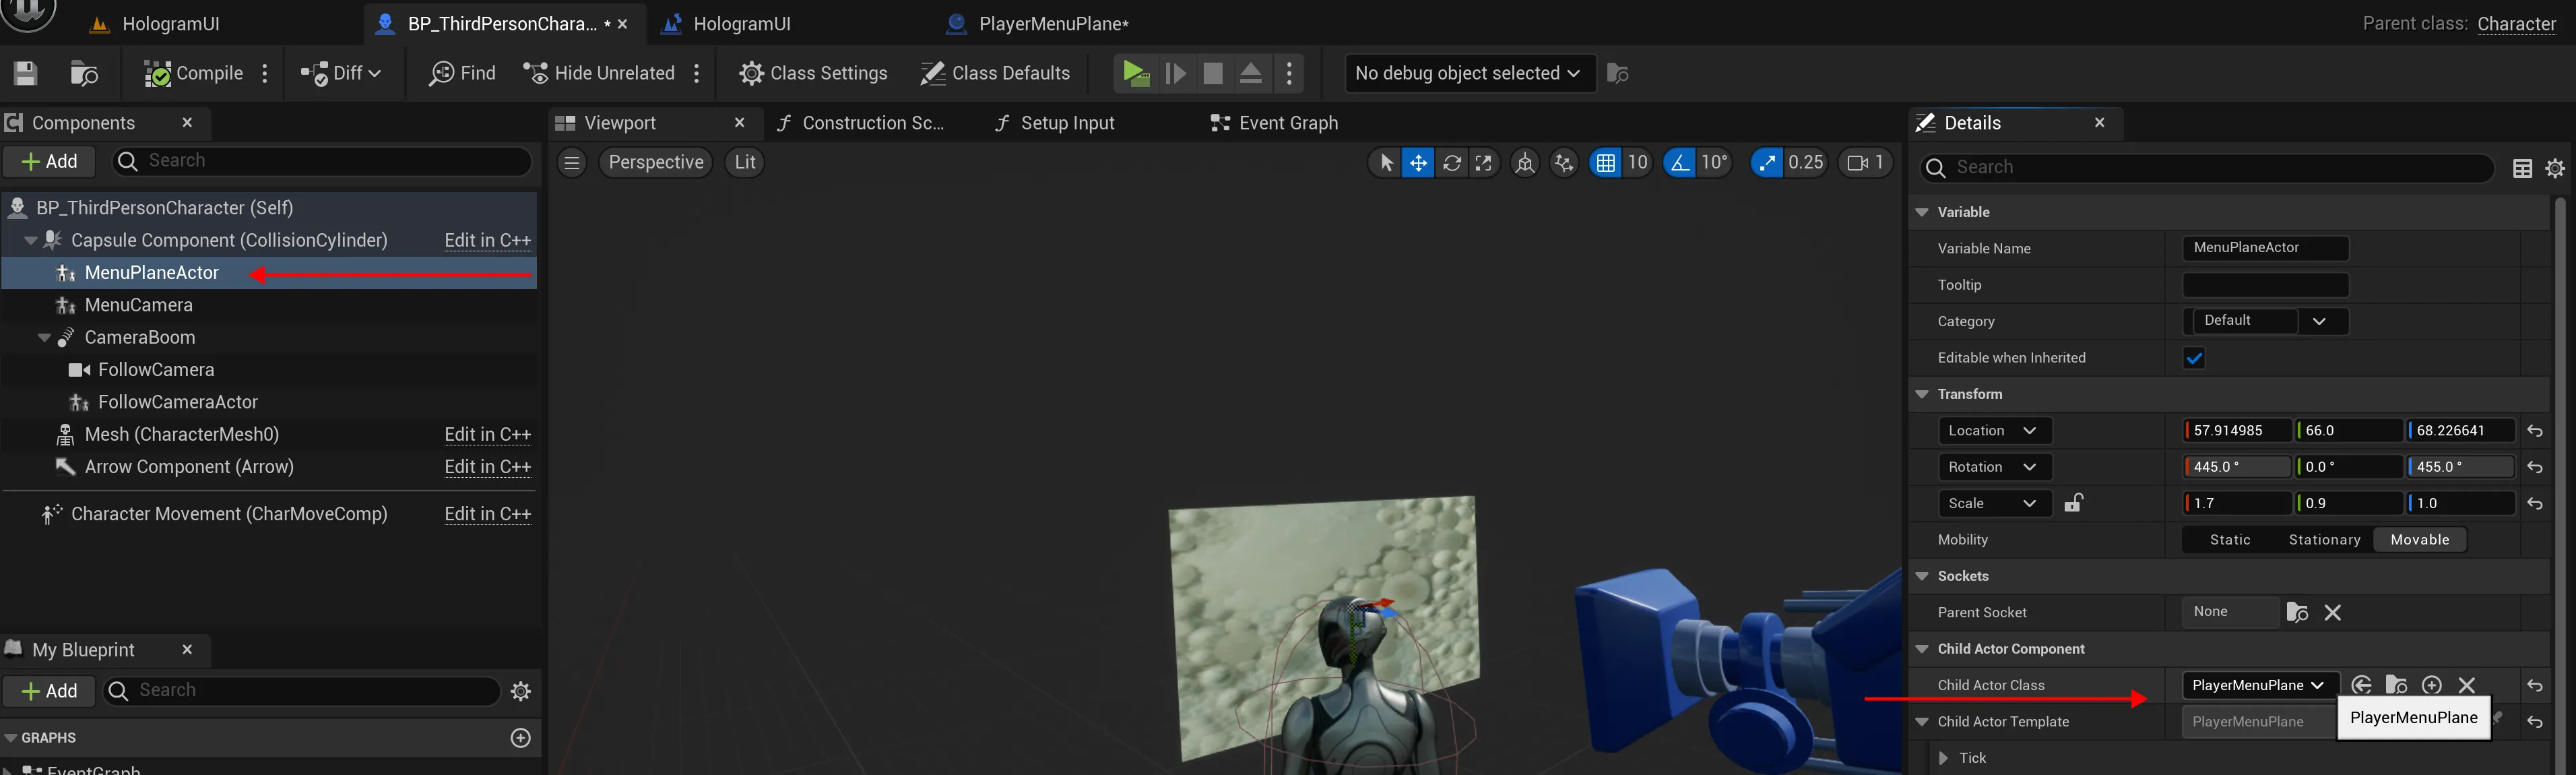2576x775 pixels.
Task: Open the debug object selection dropdown
Action: tap(1466, 73)
